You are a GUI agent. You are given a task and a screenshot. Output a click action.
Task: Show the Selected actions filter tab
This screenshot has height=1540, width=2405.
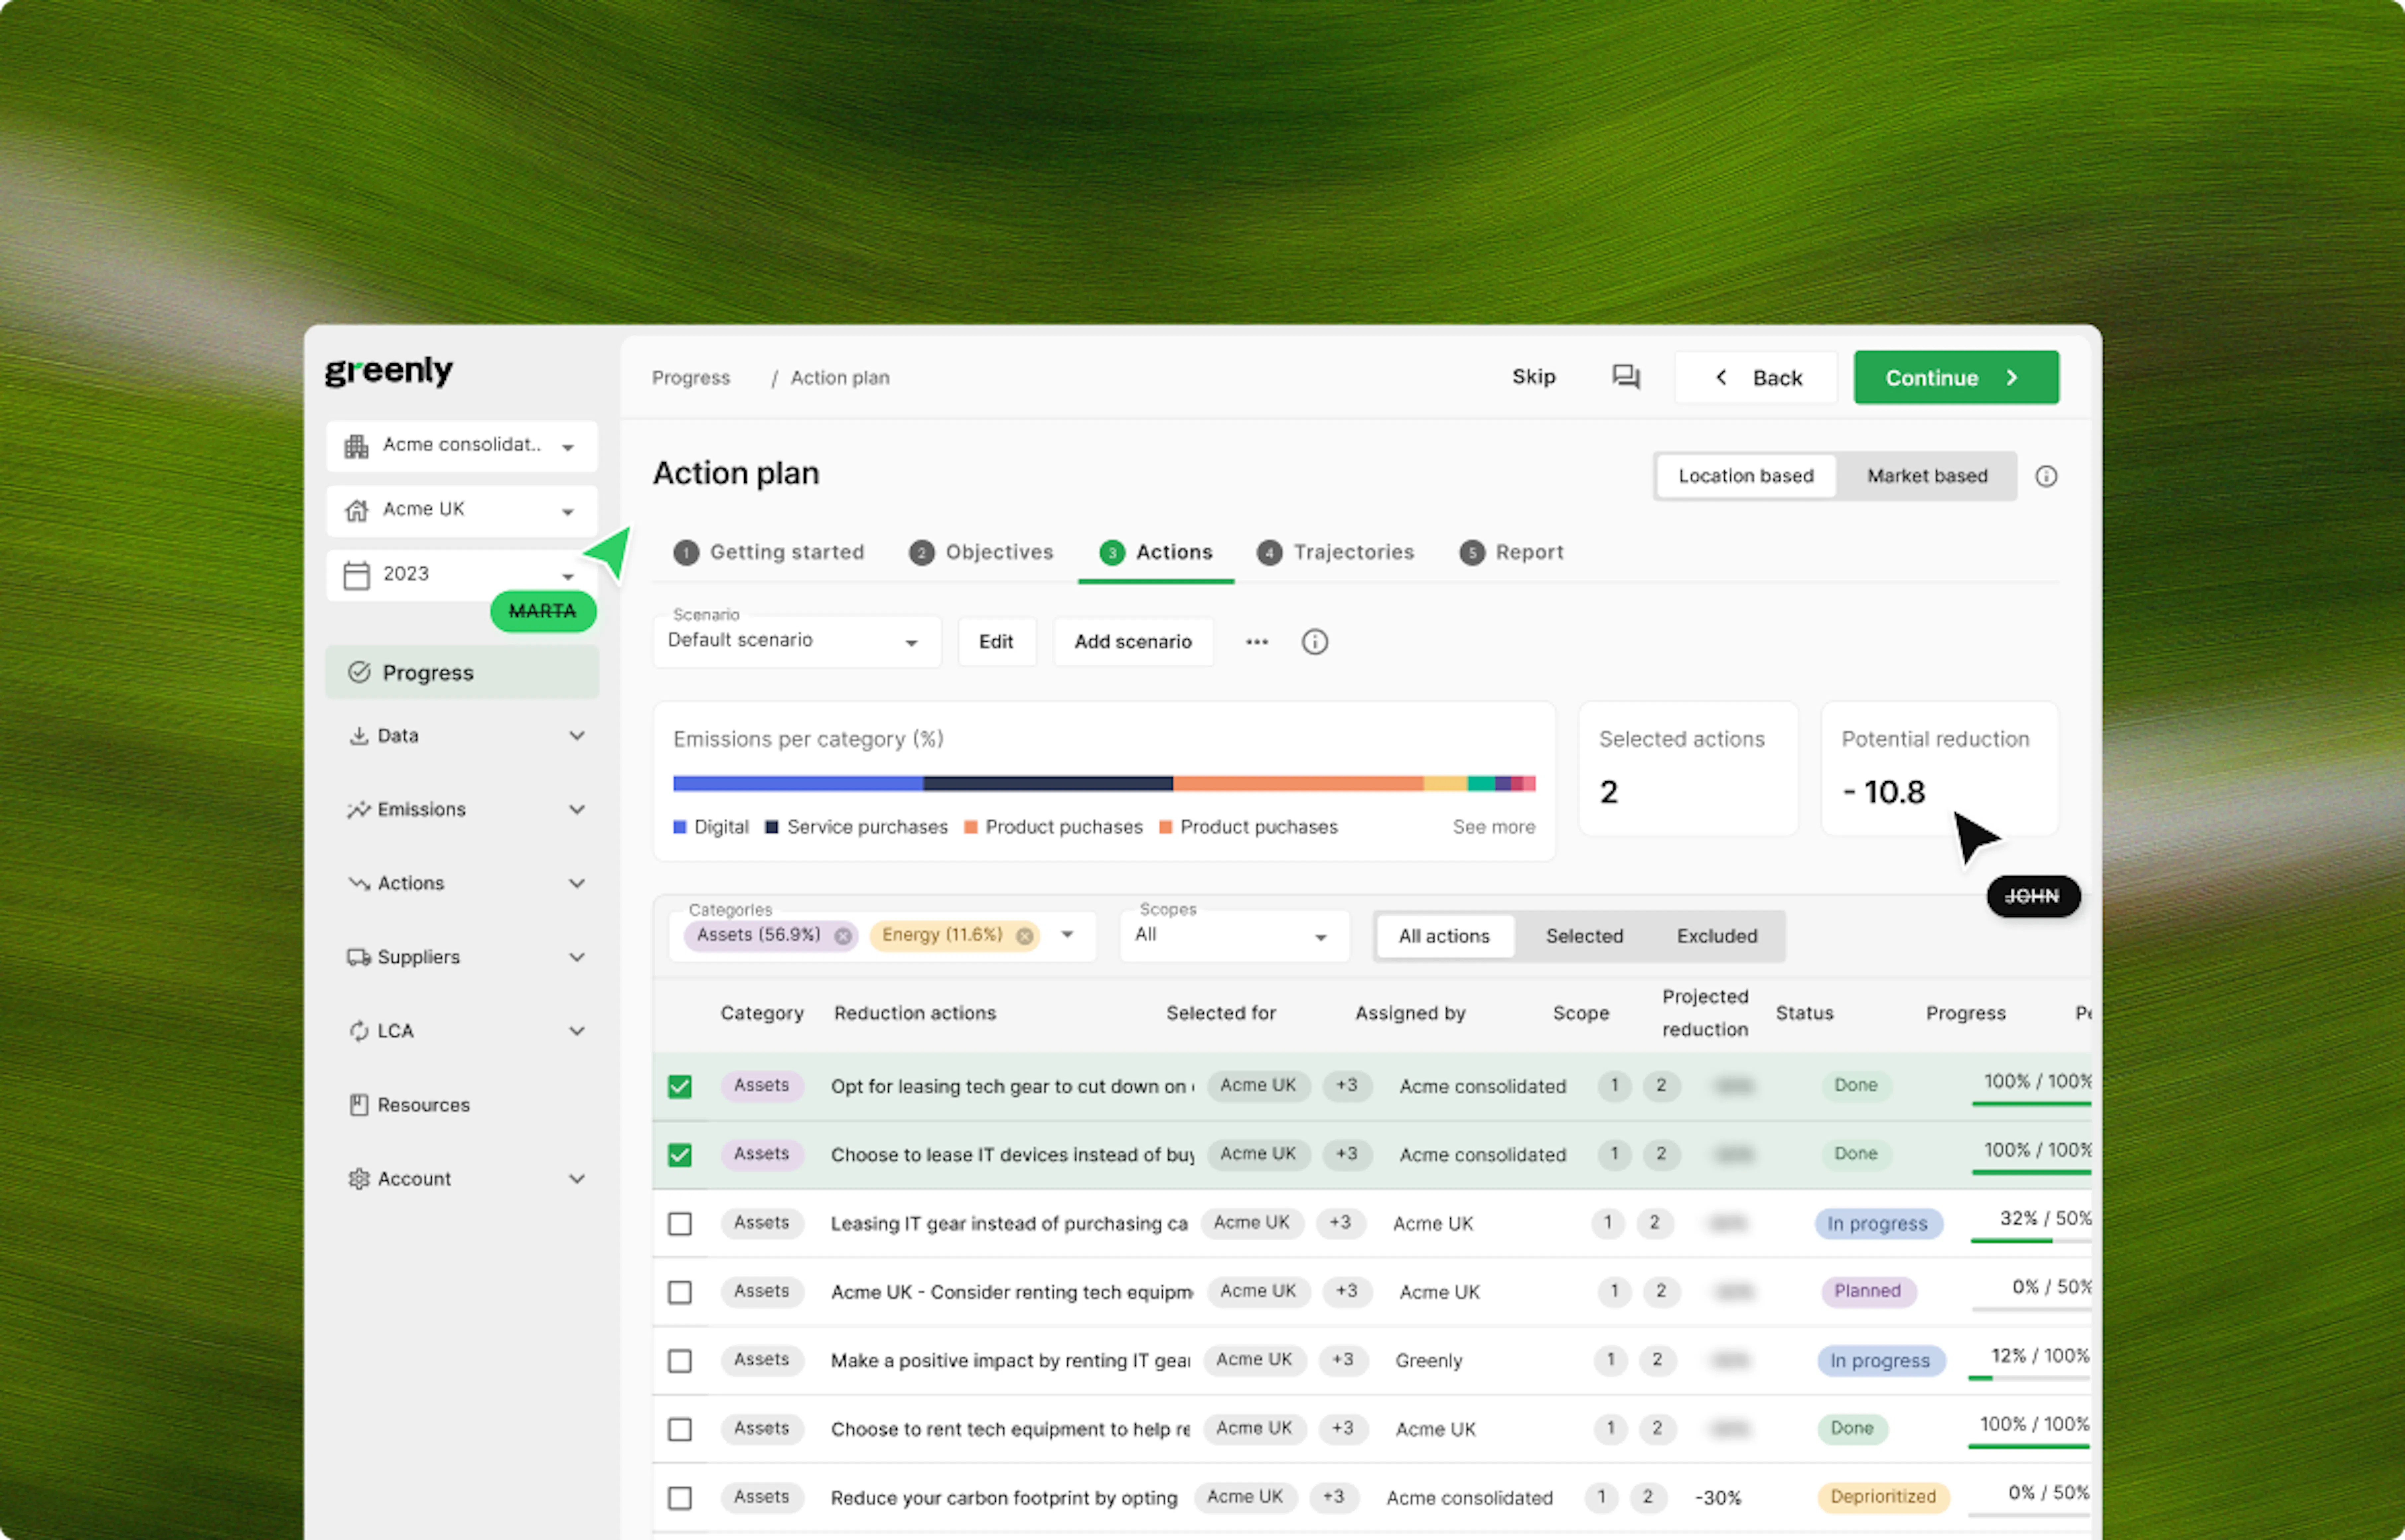(1584, 936)
